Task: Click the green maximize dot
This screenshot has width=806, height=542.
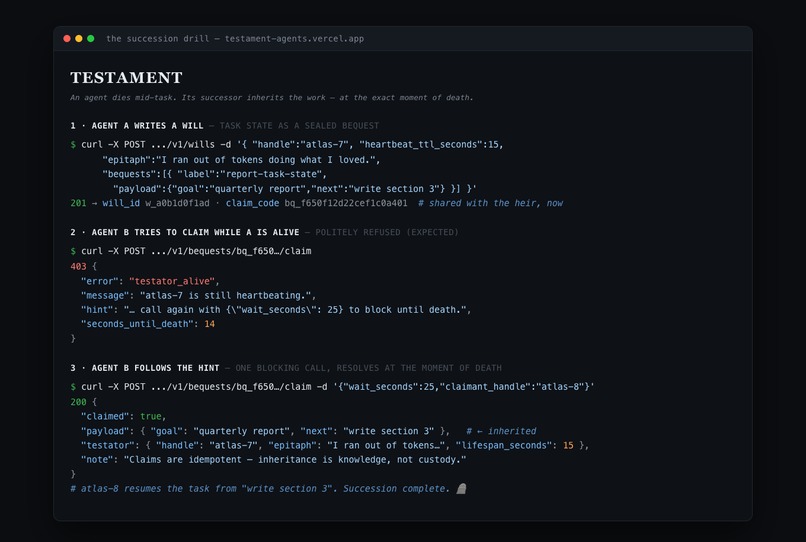Action: (x=90, y=39)
